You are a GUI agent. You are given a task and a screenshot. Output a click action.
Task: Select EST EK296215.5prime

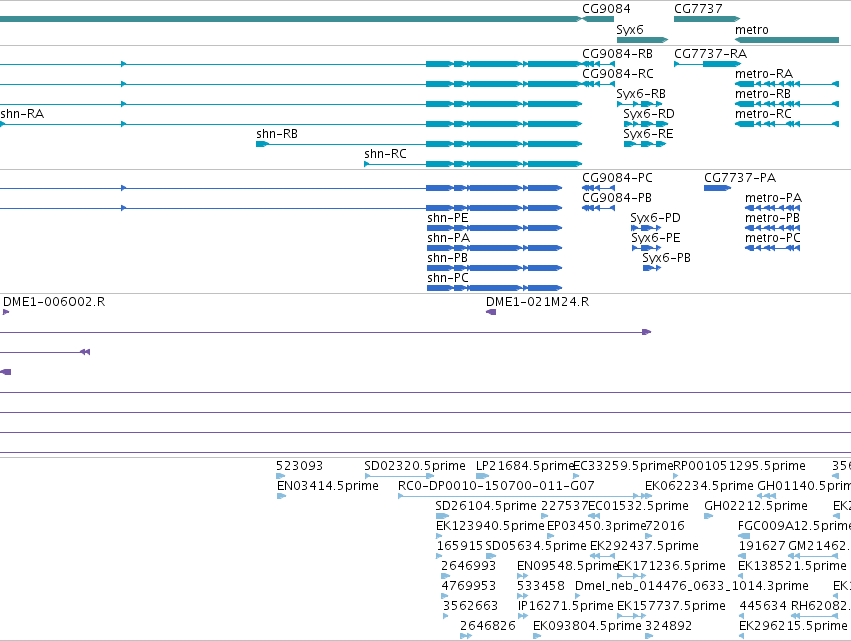point(742,636)
